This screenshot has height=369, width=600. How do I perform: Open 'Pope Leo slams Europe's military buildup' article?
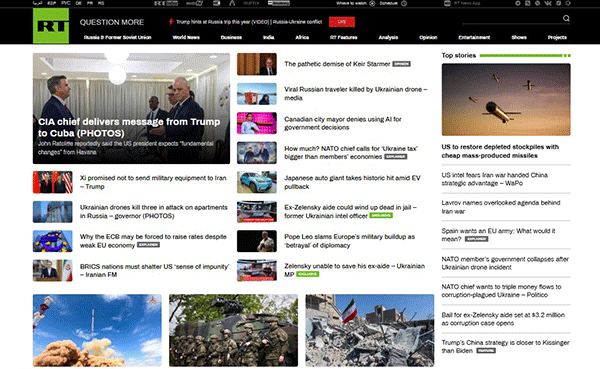[349, 241]
